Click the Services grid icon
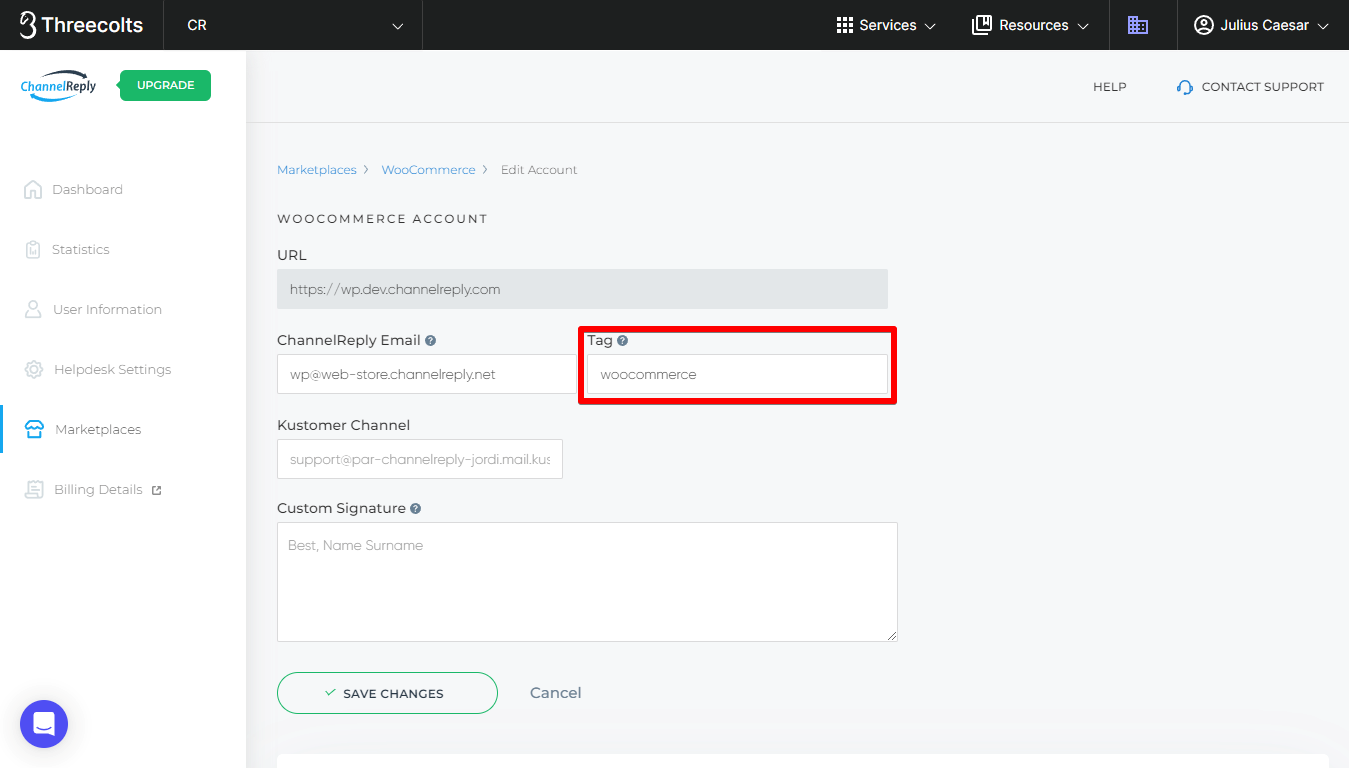 845,25
